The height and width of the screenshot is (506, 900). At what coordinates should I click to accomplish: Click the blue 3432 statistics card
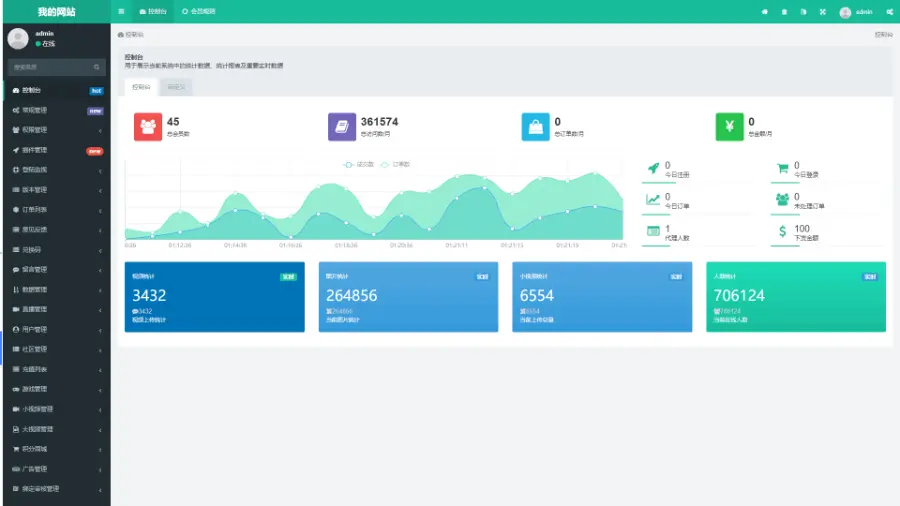tap(214, 297)
